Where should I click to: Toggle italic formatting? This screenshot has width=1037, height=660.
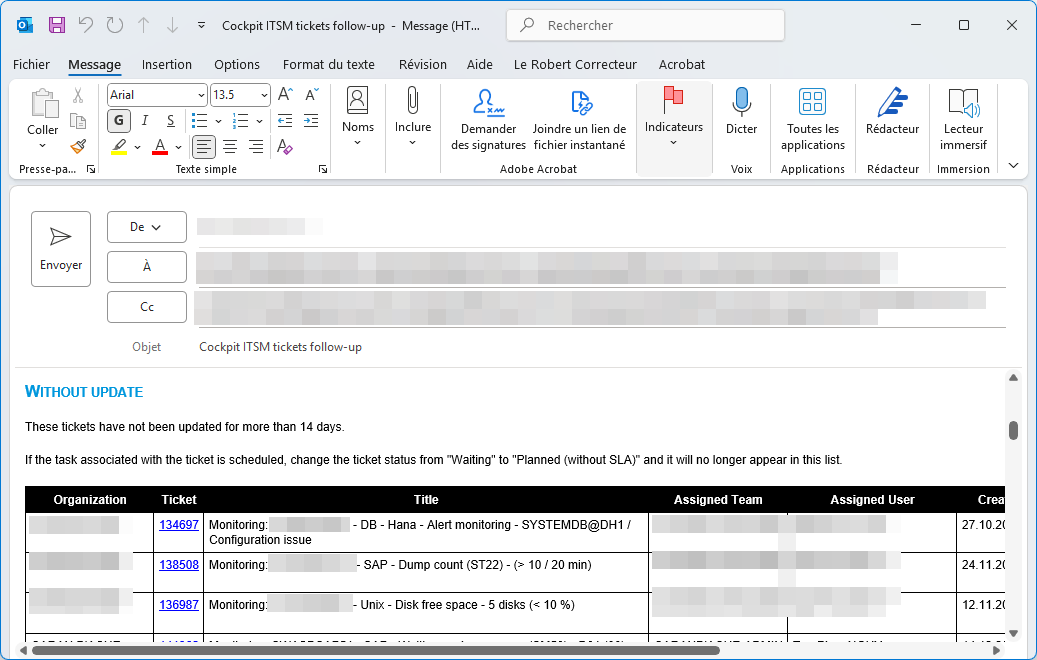pyautogui.click(x=145, y=121)
